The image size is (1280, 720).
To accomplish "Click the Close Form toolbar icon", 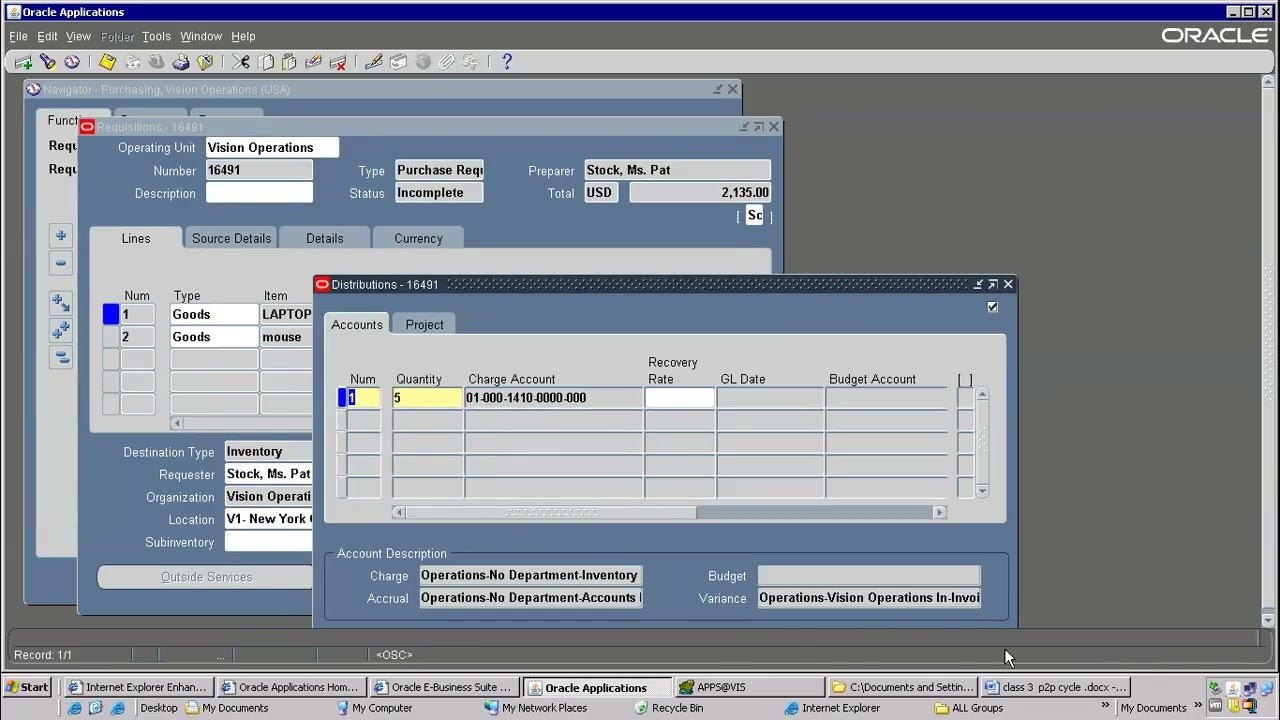I will (205, 62).
